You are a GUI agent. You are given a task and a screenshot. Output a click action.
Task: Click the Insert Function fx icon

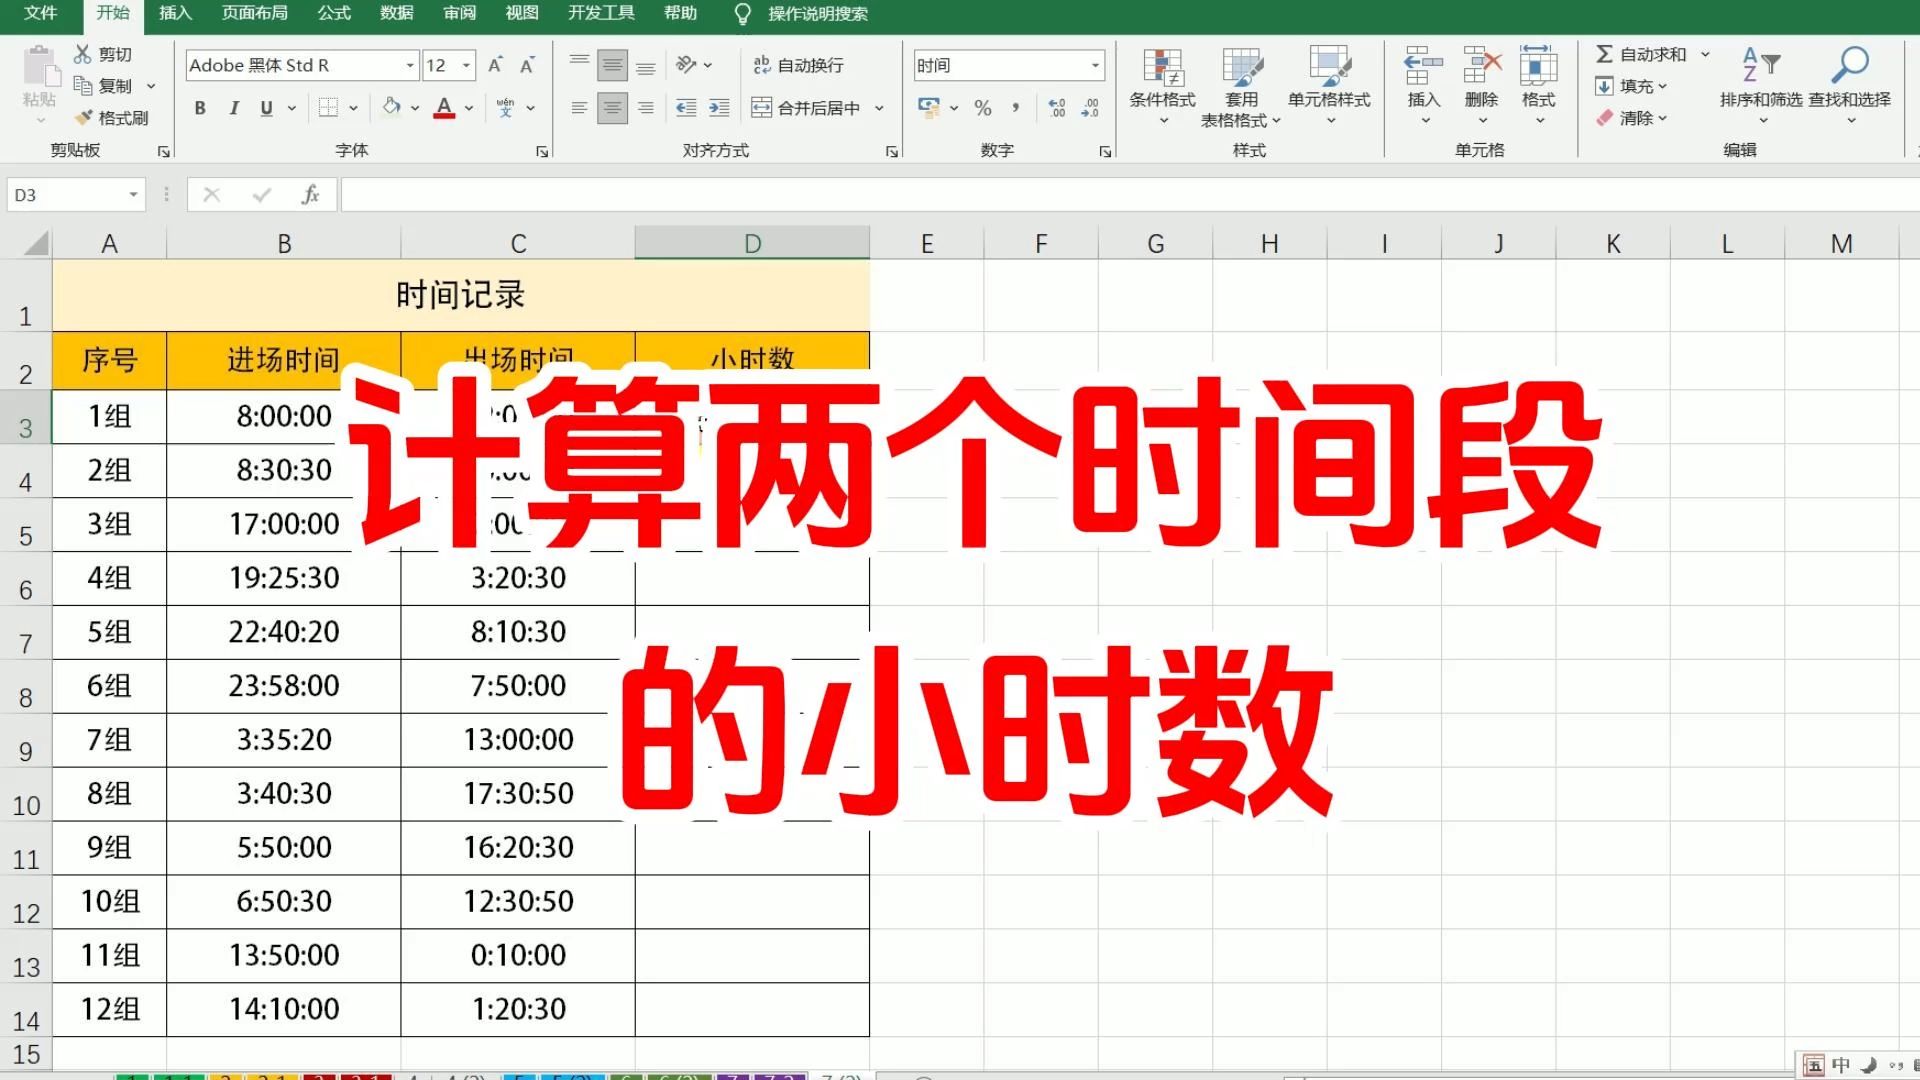[310, 195]
